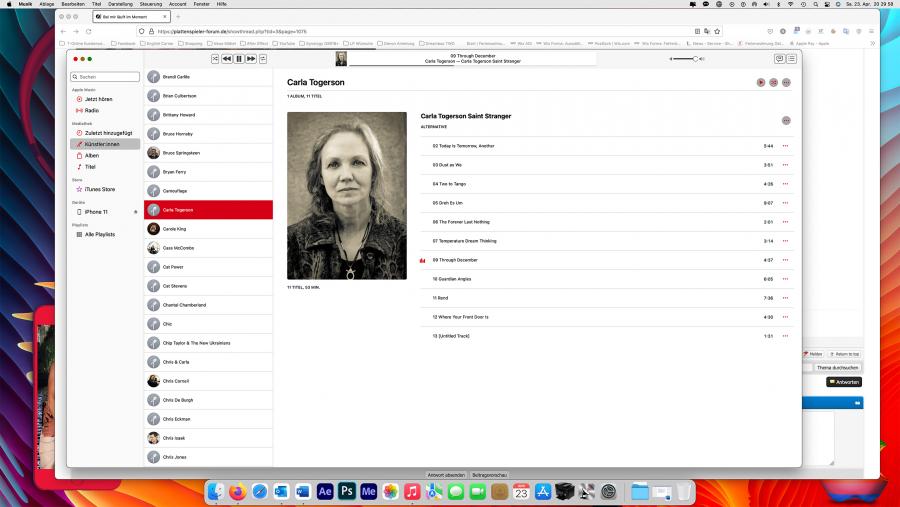
Task: Pause the currently playing song
Action: 239,59
